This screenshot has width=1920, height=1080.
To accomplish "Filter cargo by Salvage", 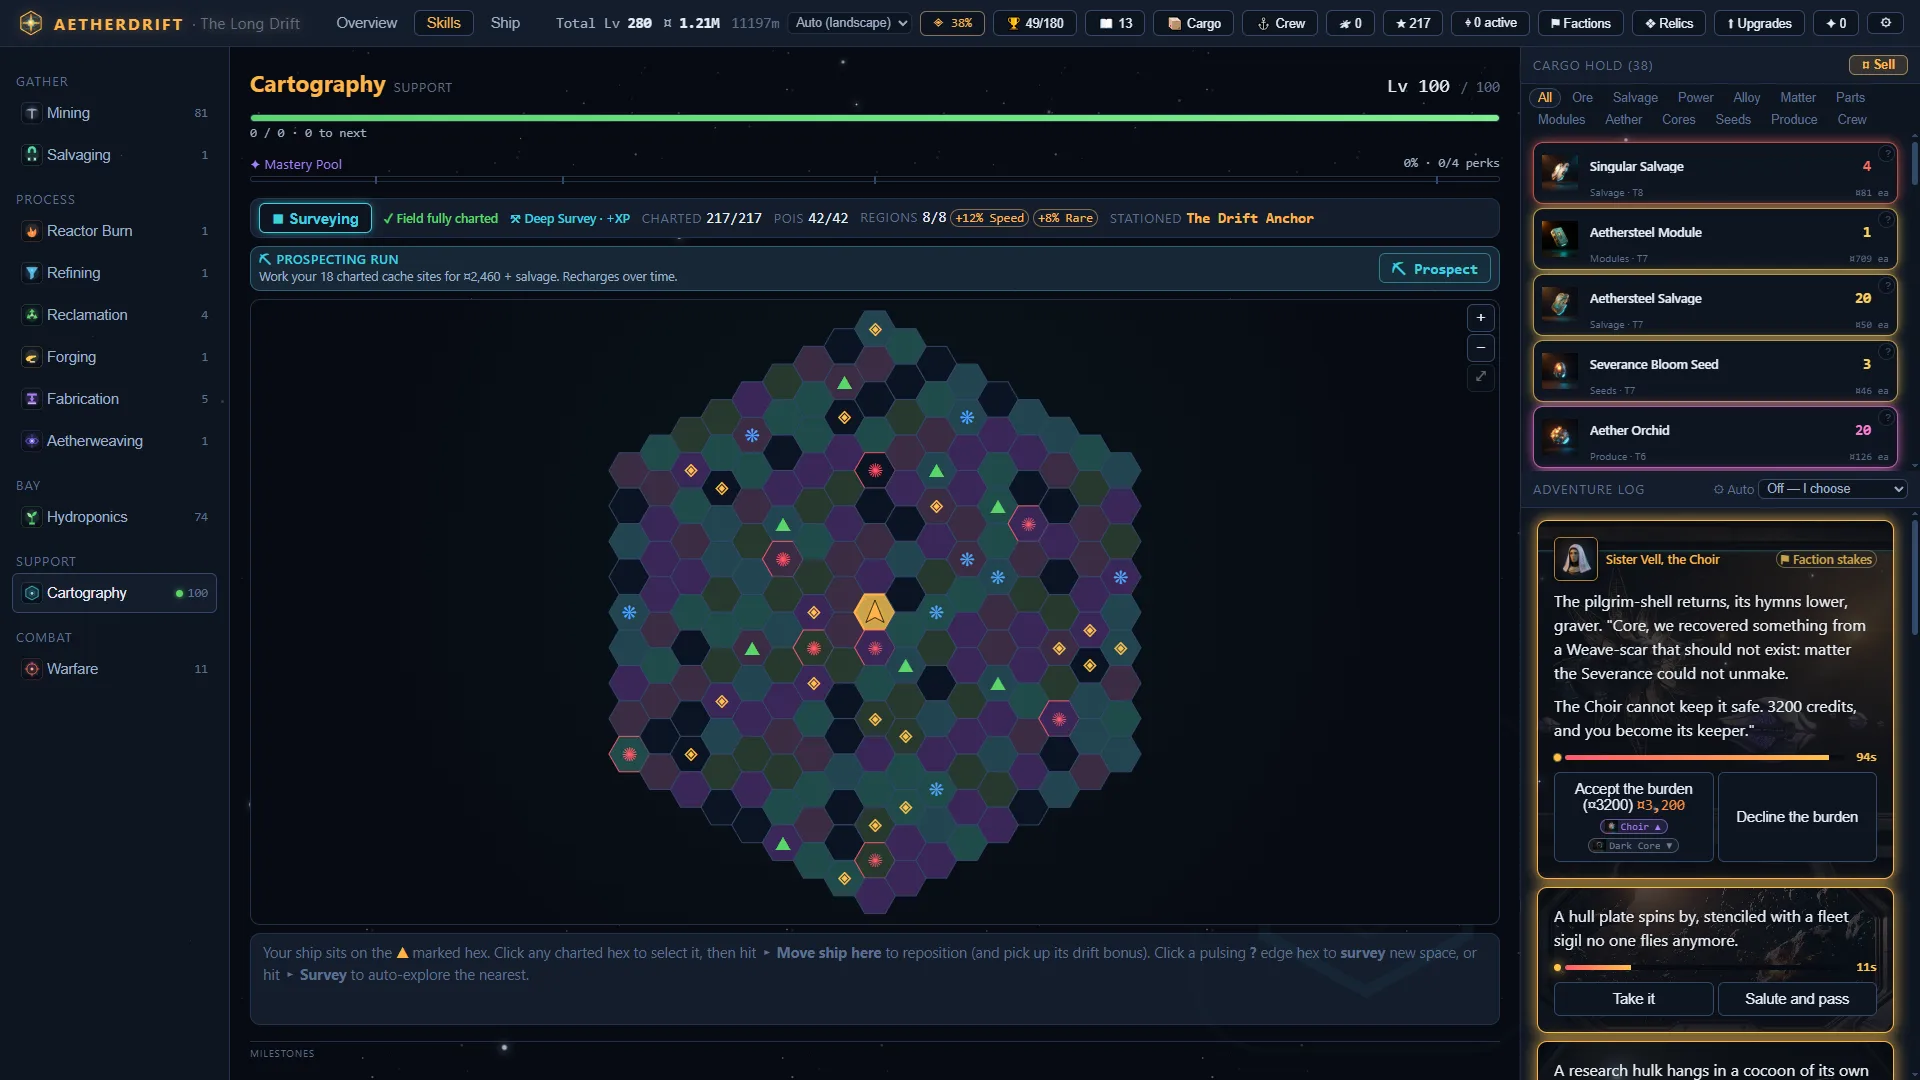I will tap(1635, 97).
